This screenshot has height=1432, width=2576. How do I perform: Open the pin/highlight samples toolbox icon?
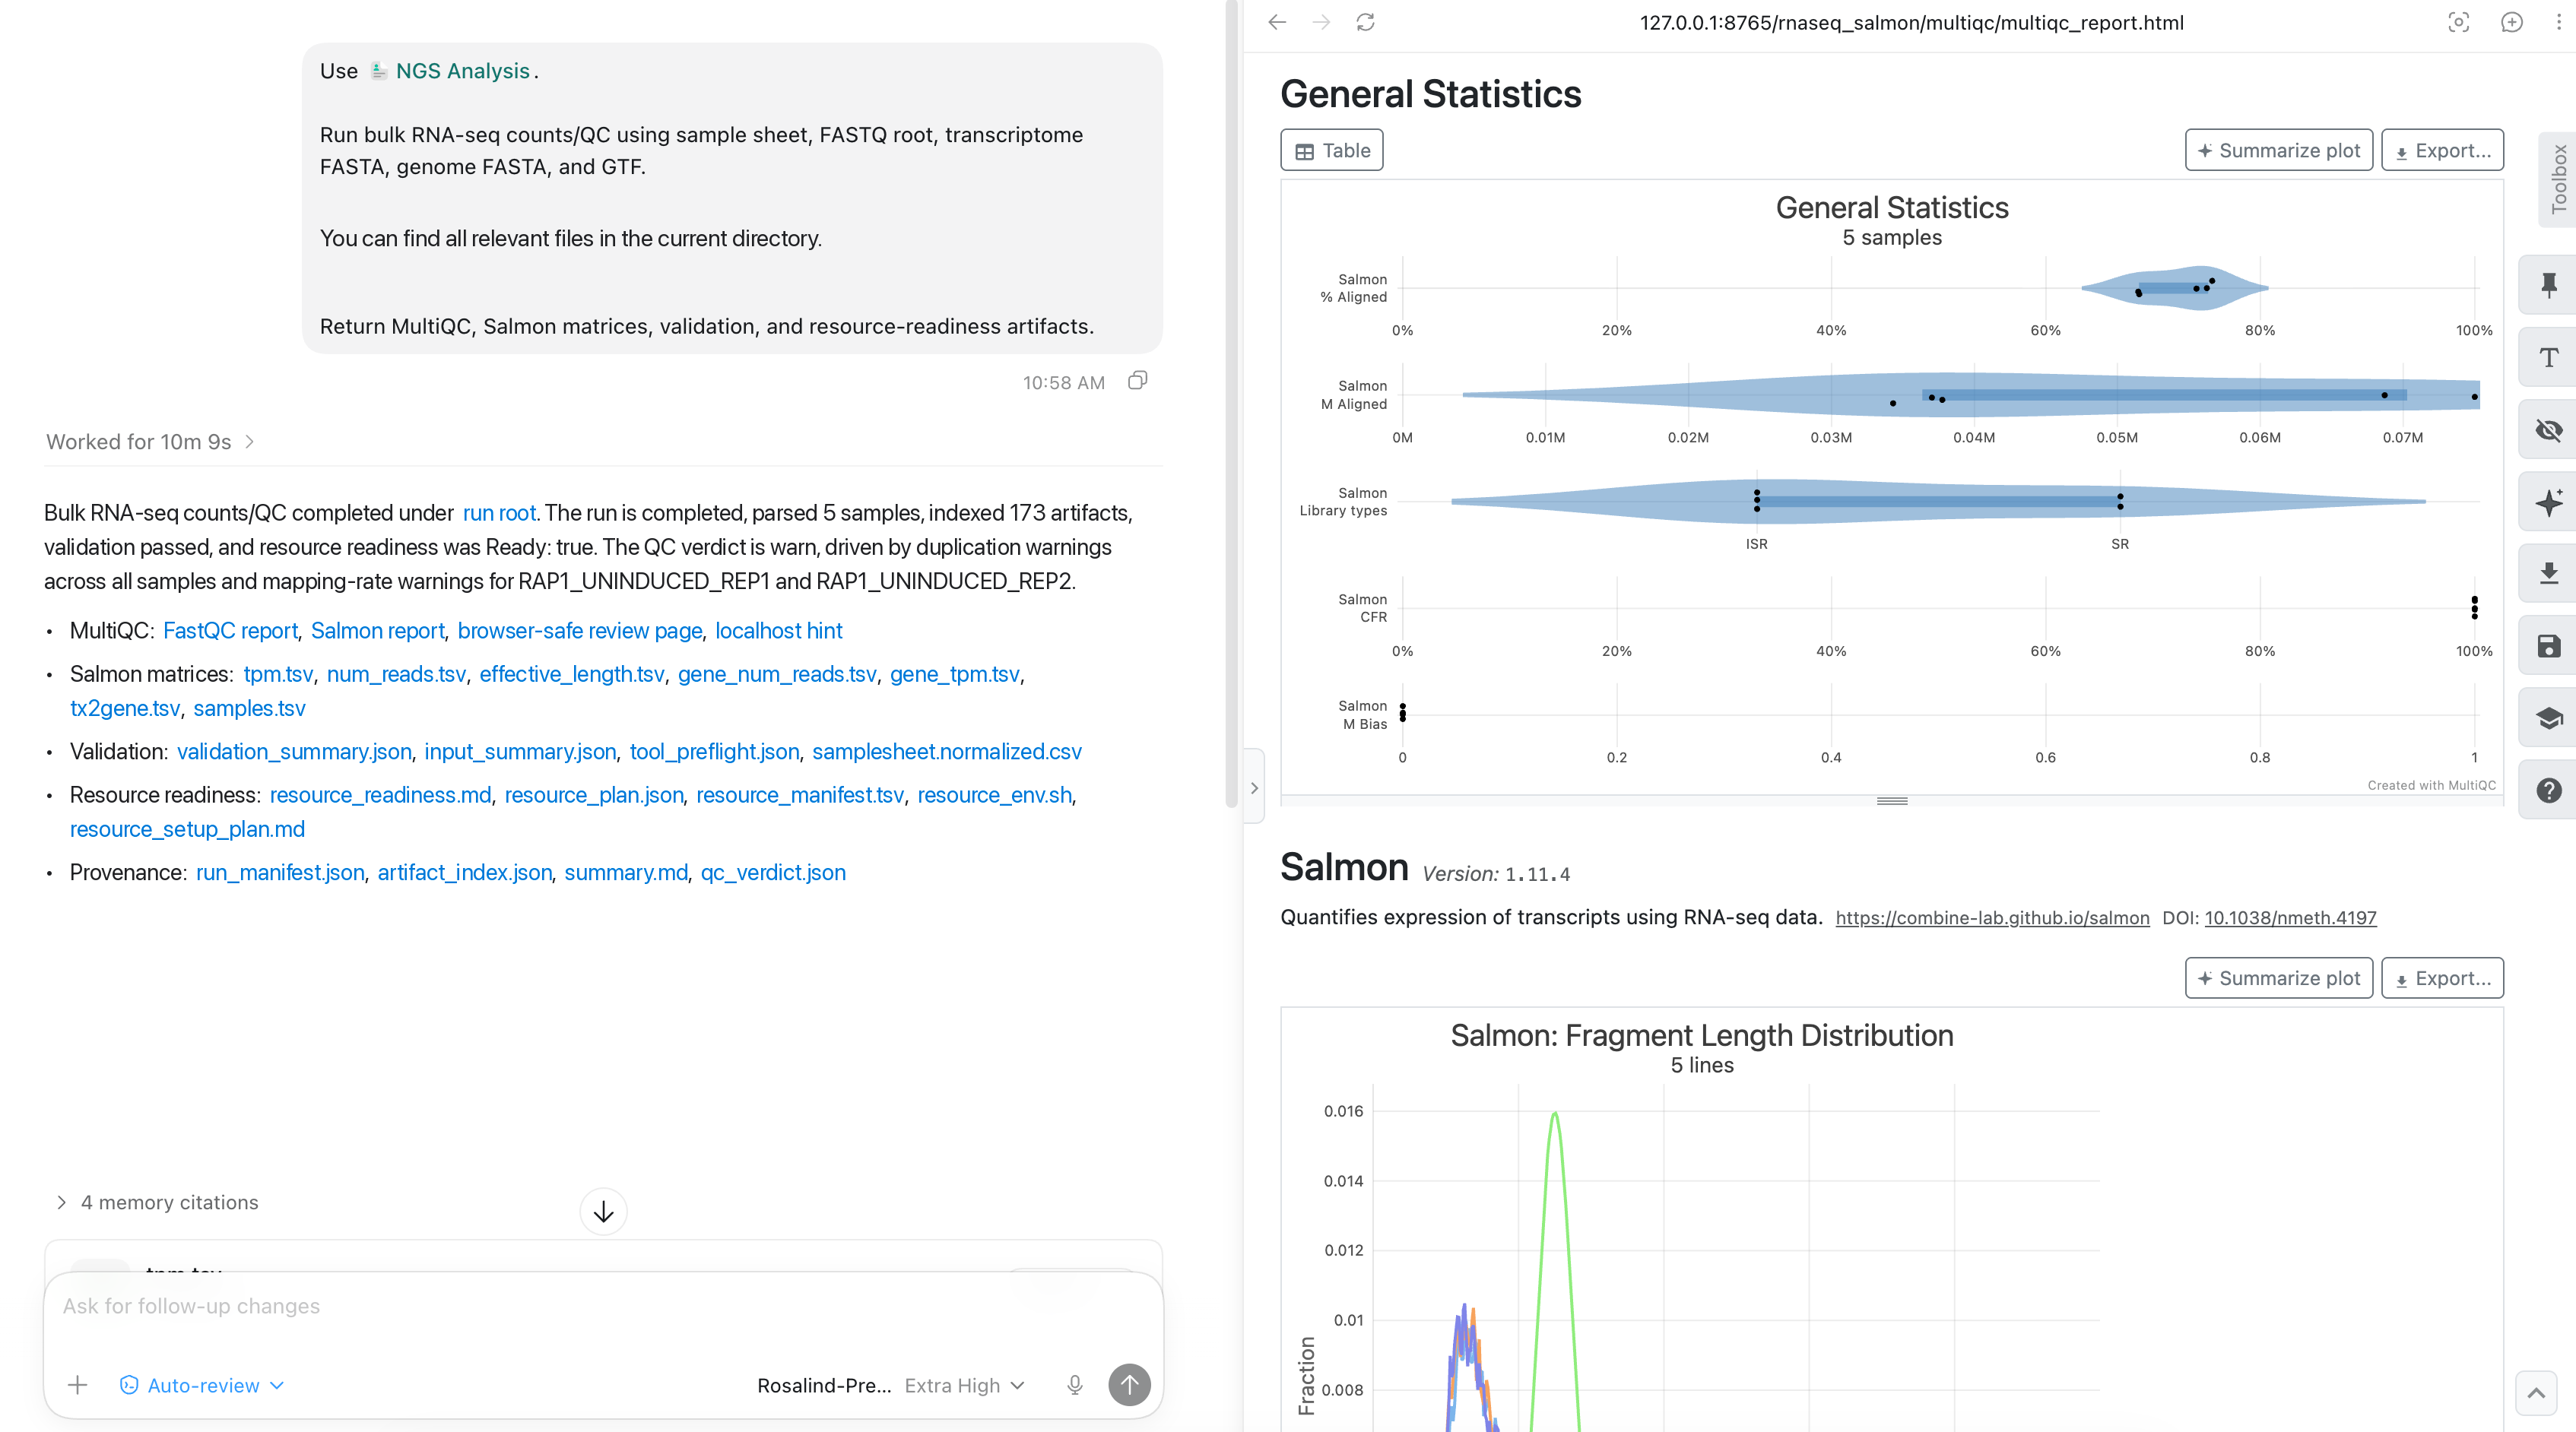click(2549, 285)
